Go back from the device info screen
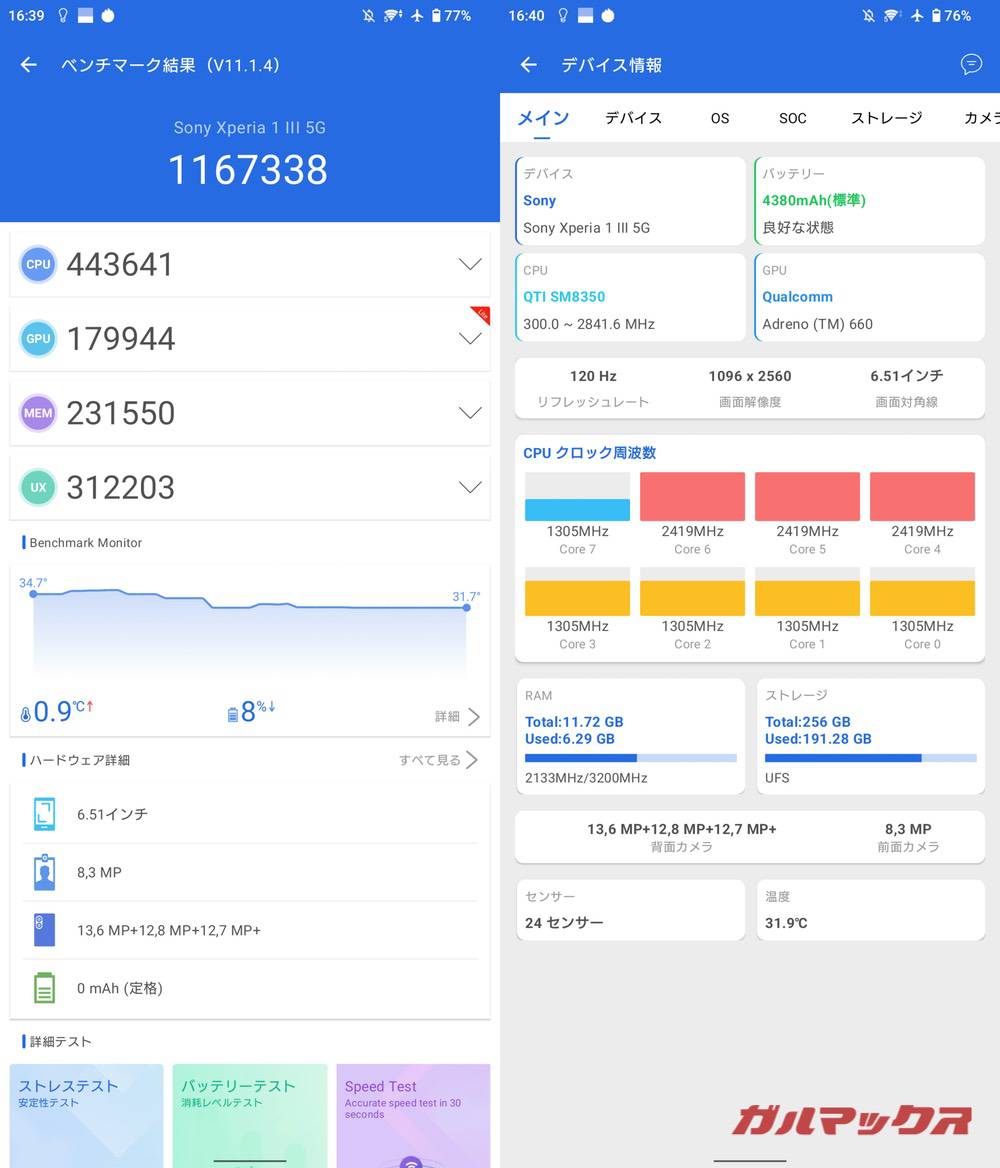The image size is (1000, 1168). tap(528, 65)
